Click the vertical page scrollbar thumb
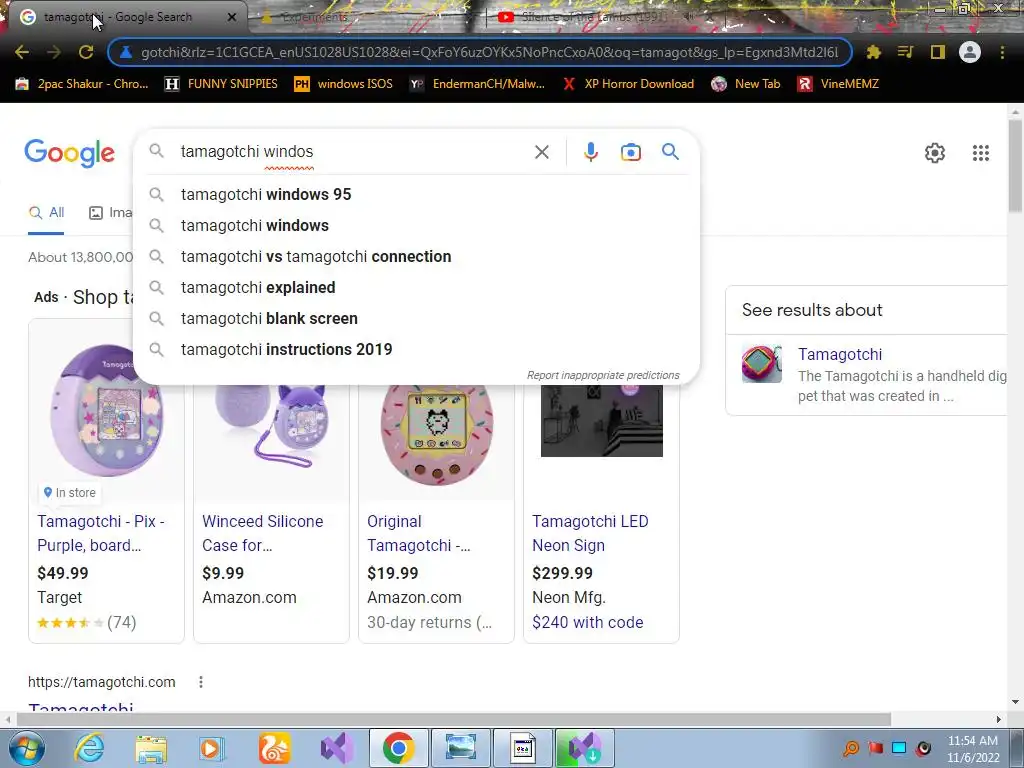 coord(1015,165)
